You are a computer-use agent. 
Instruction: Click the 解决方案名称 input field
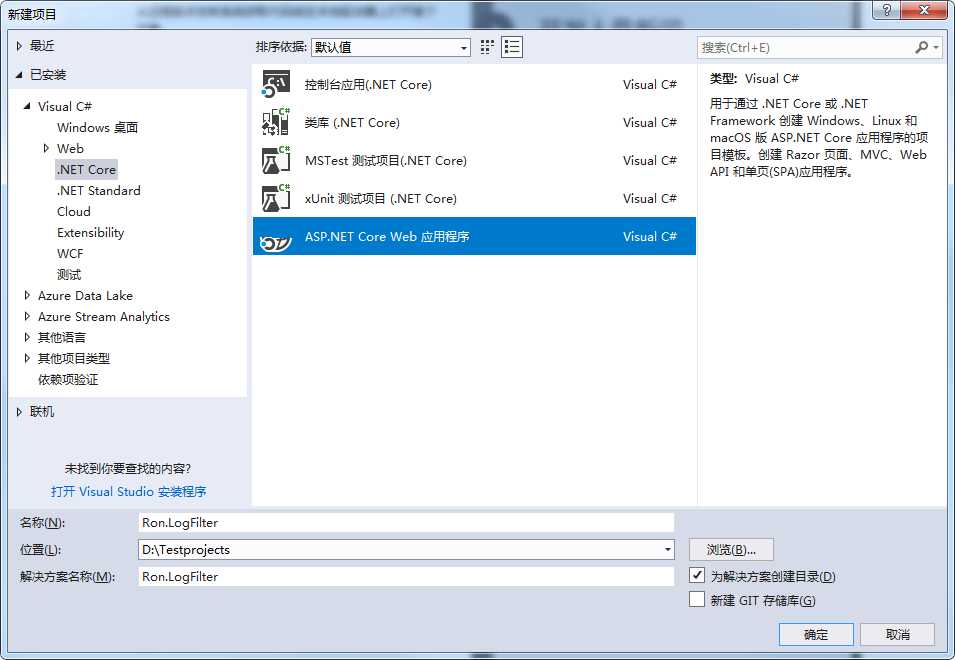(406, 576)
